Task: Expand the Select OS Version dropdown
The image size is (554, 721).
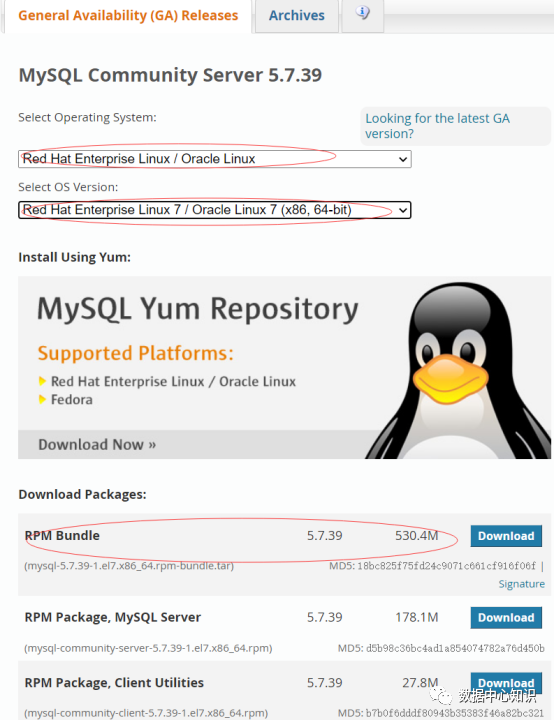Action: (x=215, y=210)
